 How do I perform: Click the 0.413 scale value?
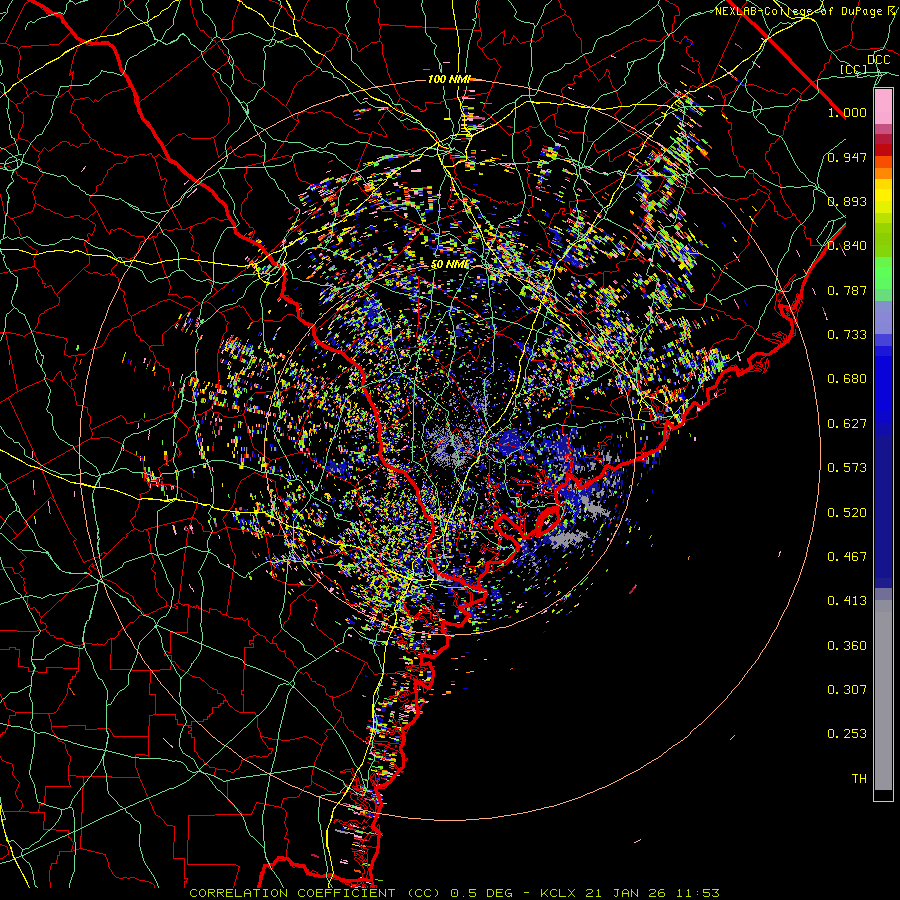pos(847,601)
